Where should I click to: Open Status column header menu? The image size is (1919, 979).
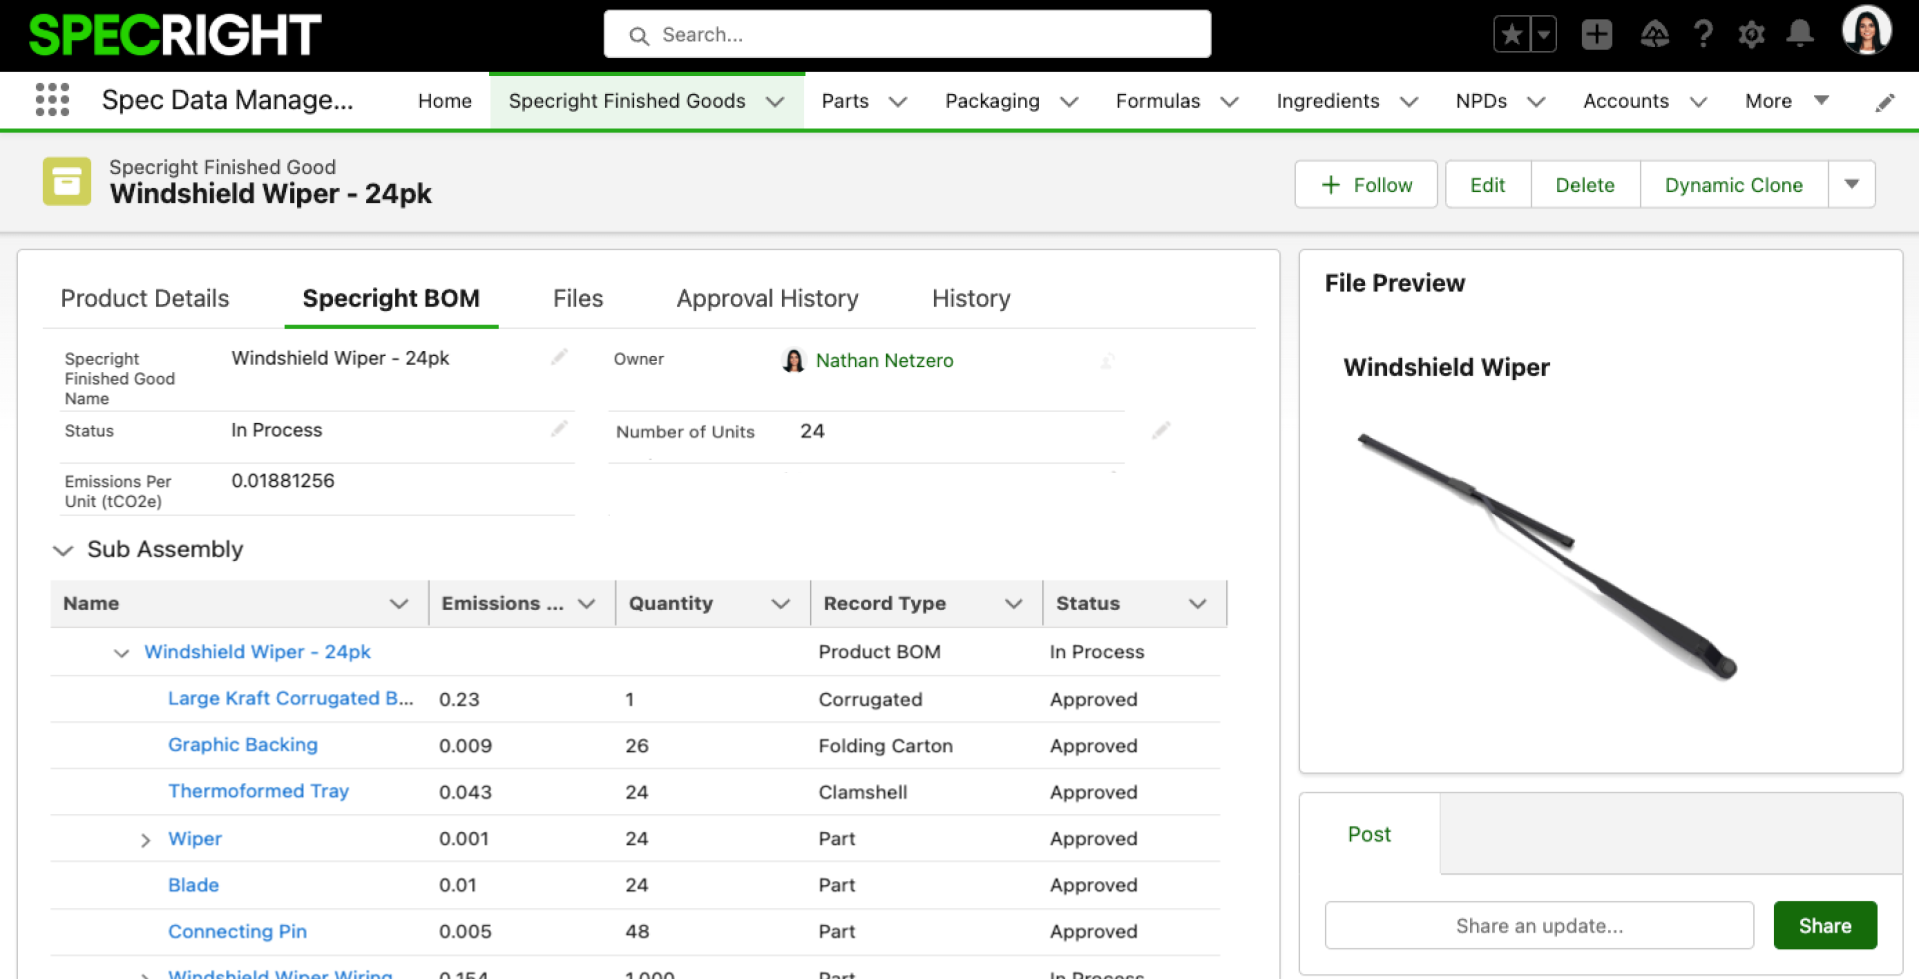click(x=1198, y=603)
